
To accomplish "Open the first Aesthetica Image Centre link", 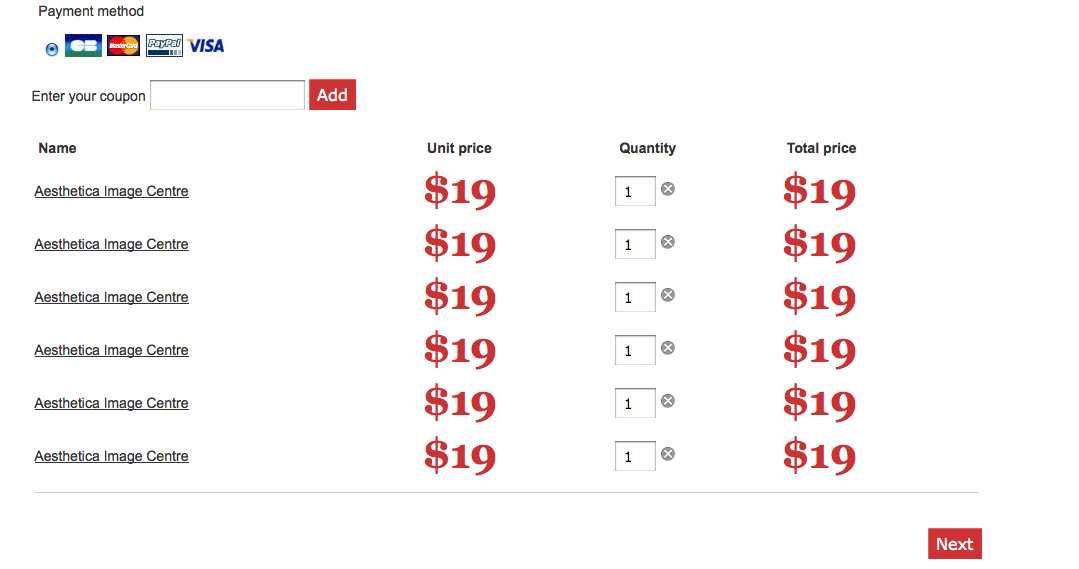I will (x=111, y=191).
